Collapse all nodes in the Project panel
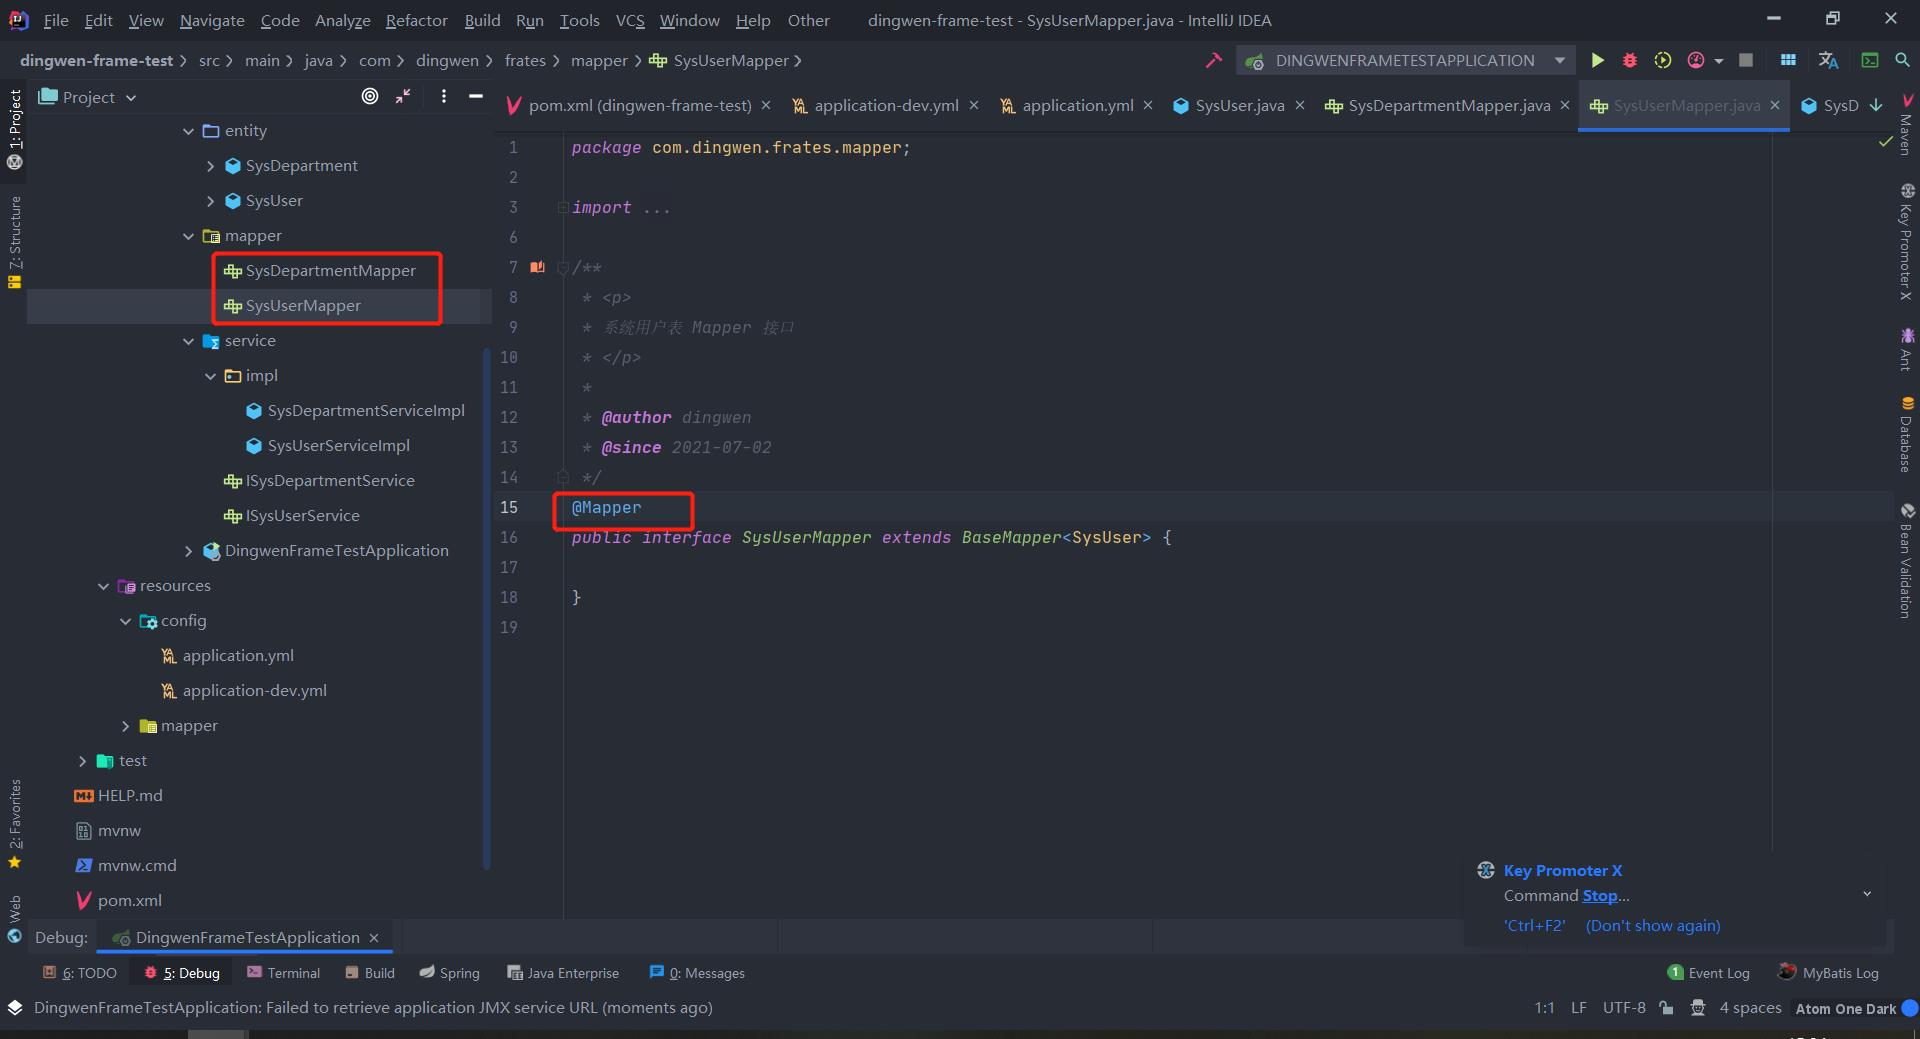 click(403, 96)
